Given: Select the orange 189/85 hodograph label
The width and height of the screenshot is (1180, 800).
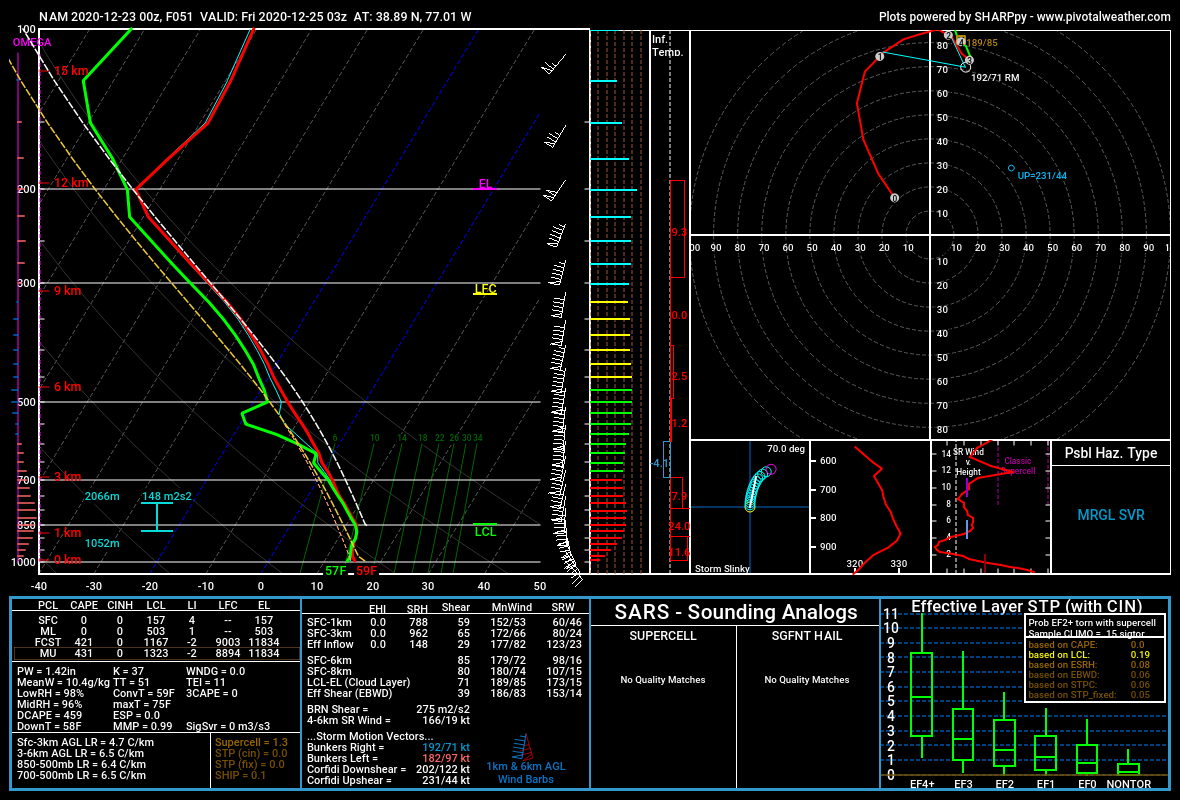Looking at the screenshot, I should 982,43.
